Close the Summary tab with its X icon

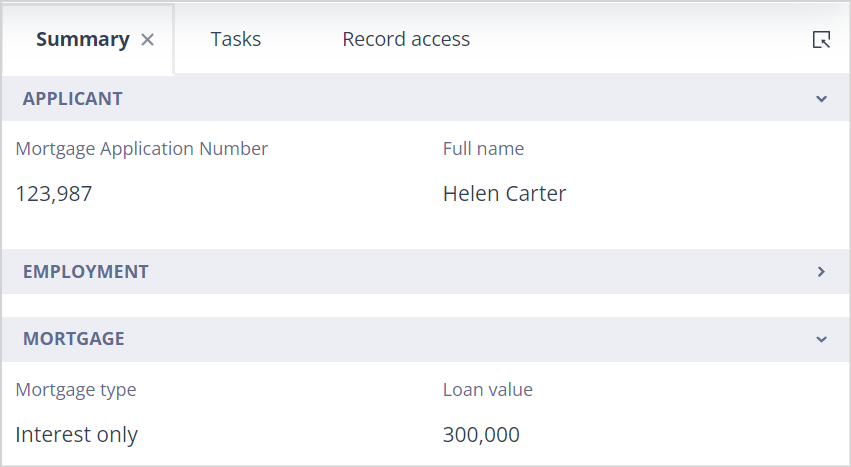(x=148, y=40)
